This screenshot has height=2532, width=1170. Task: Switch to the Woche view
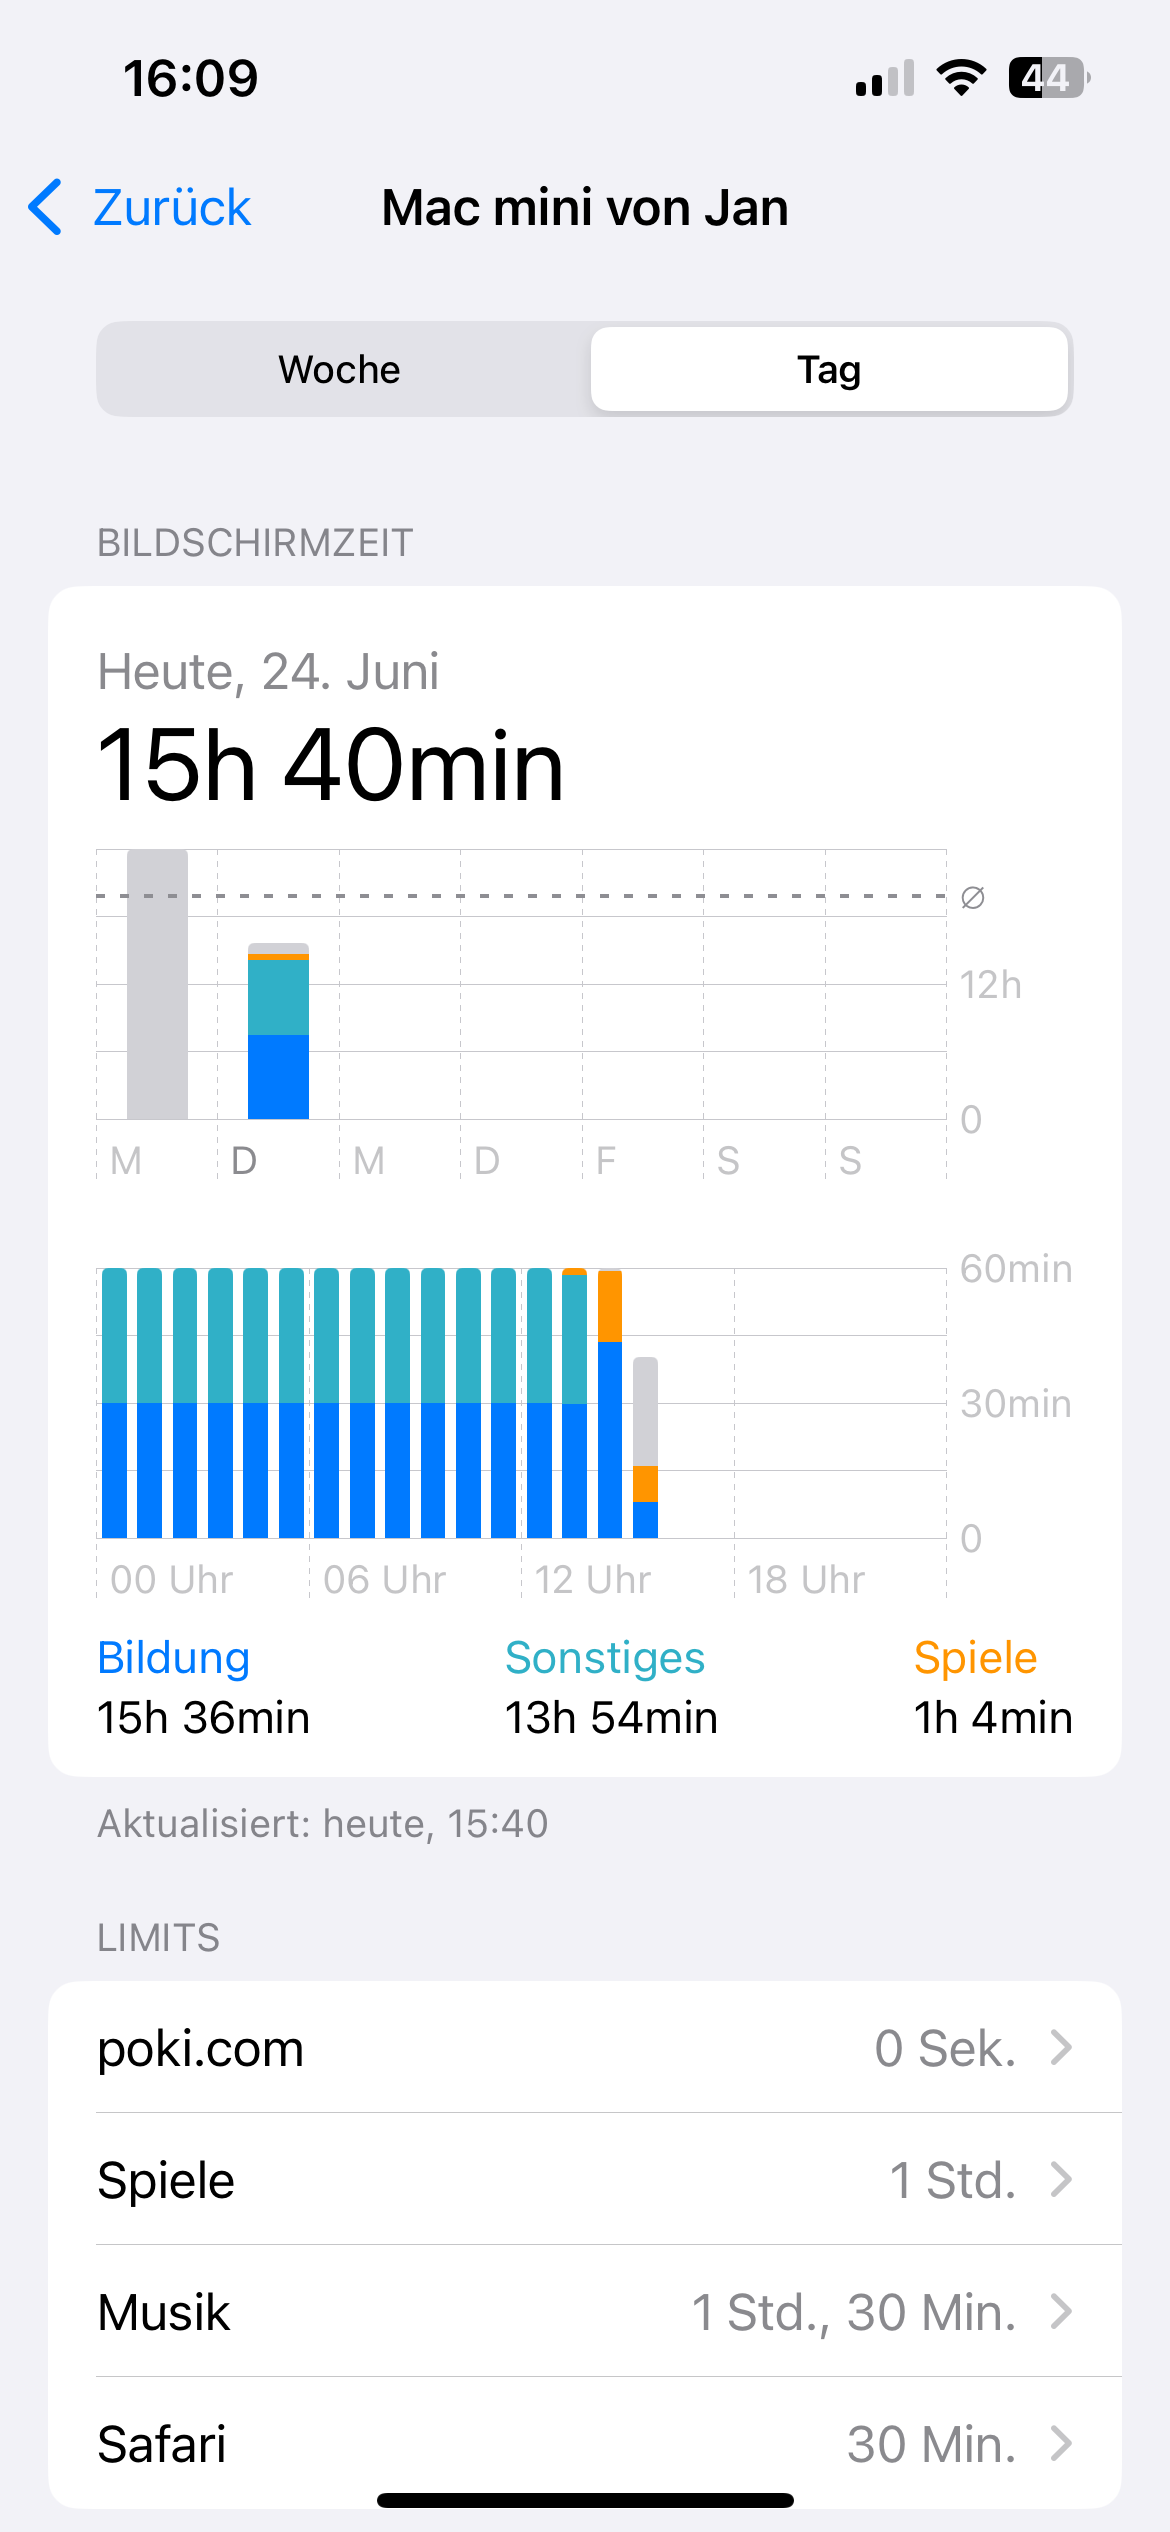click(340, 370)
